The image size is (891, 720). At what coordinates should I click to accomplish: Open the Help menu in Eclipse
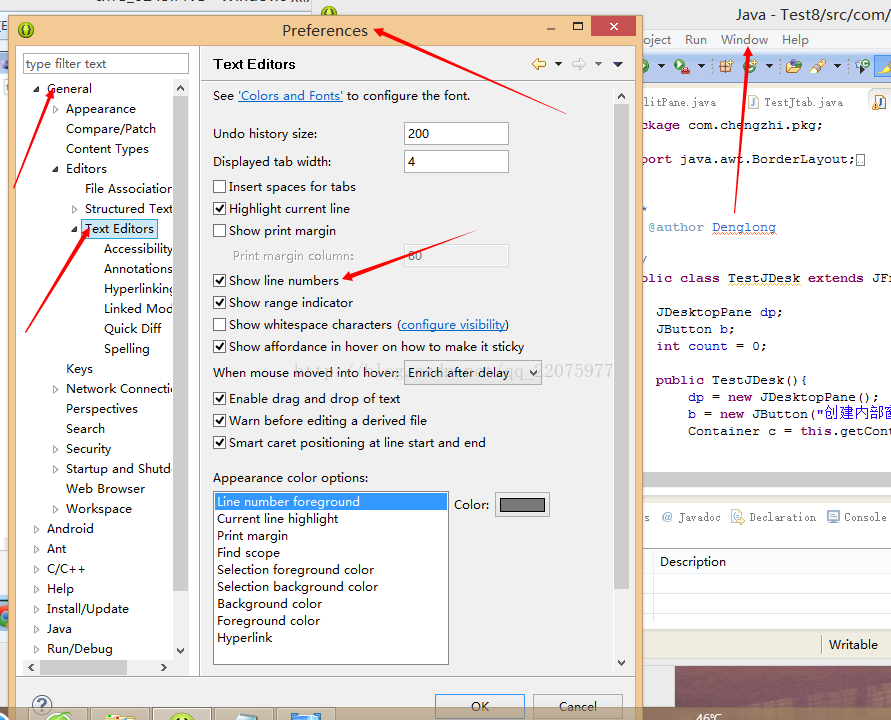pos(795,40)
